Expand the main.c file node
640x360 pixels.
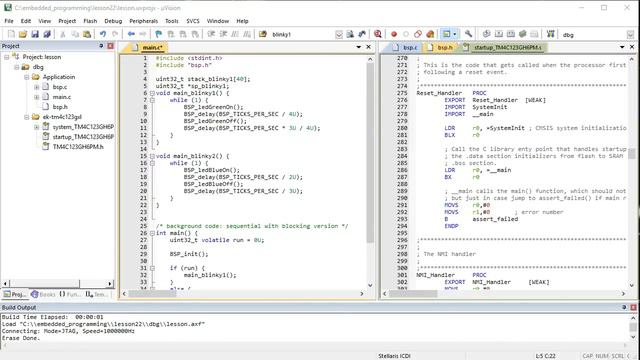(x=36, y=97)
